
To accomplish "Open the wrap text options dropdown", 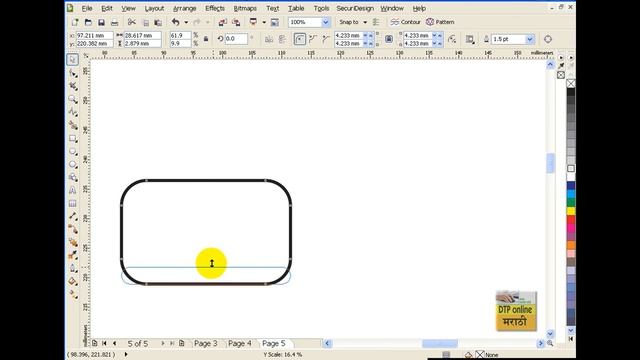I will [470, 39].
